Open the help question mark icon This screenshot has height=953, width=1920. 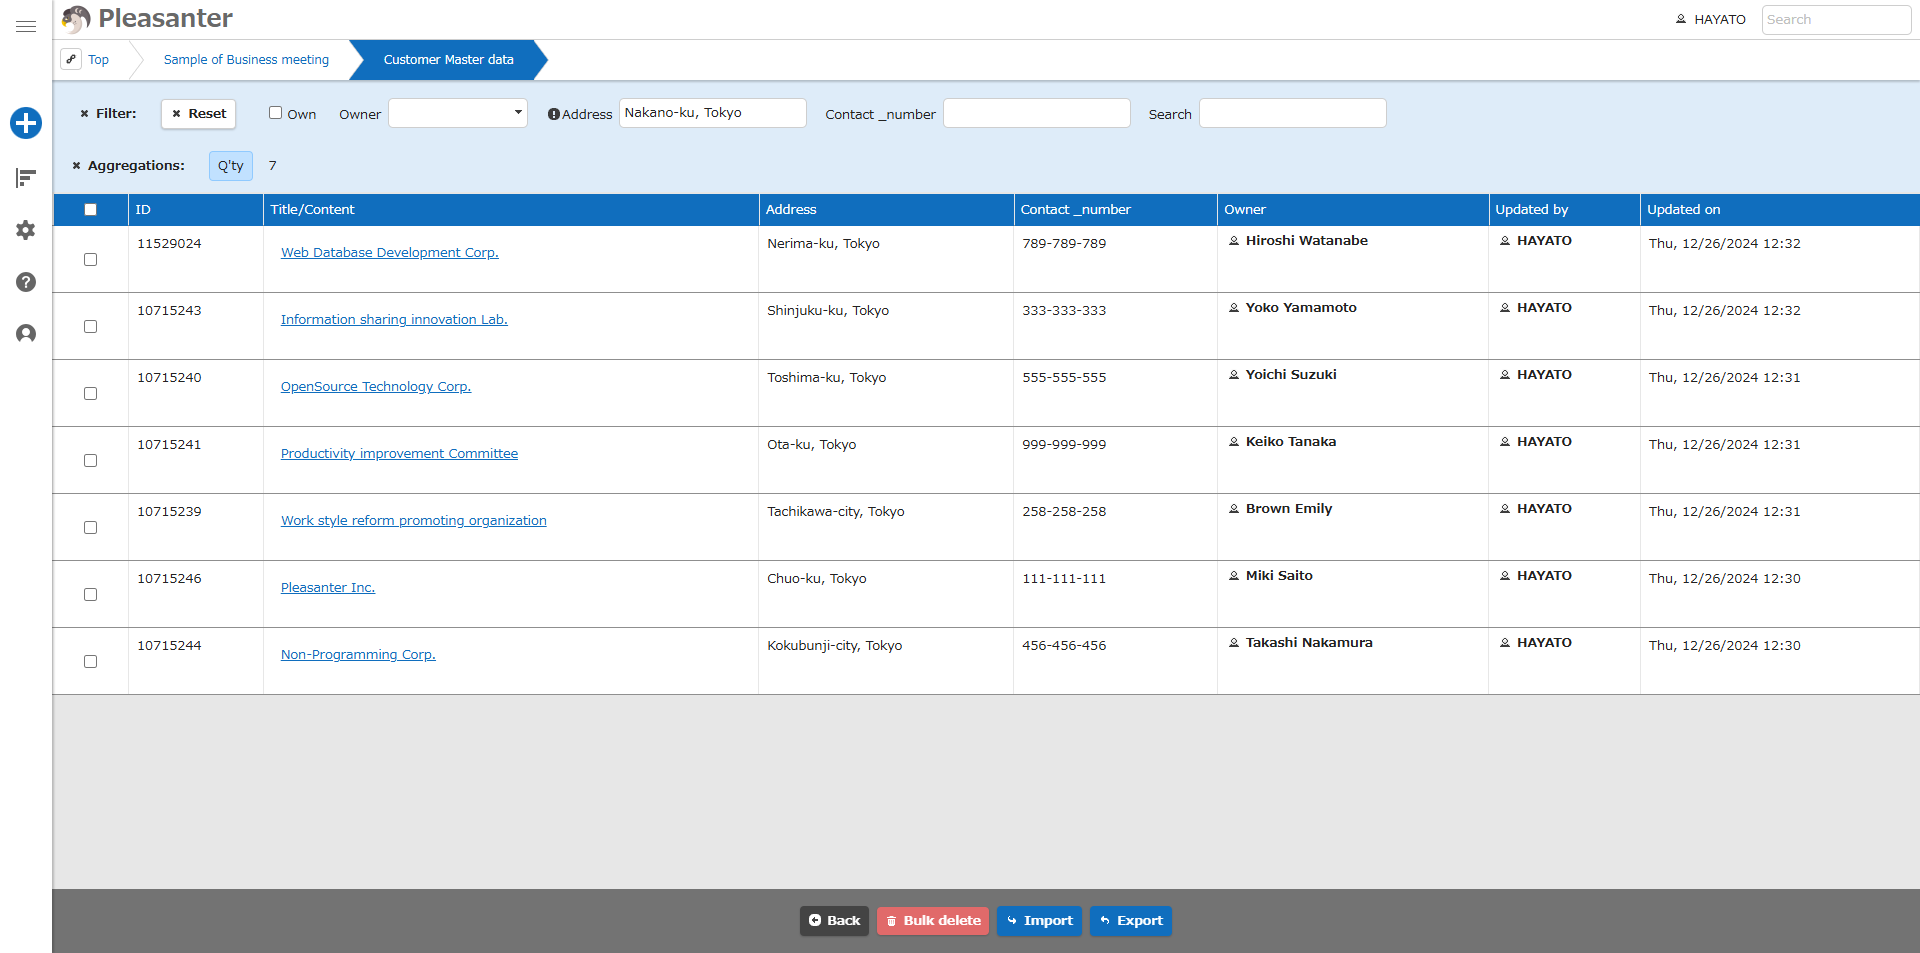pos(26,282)
